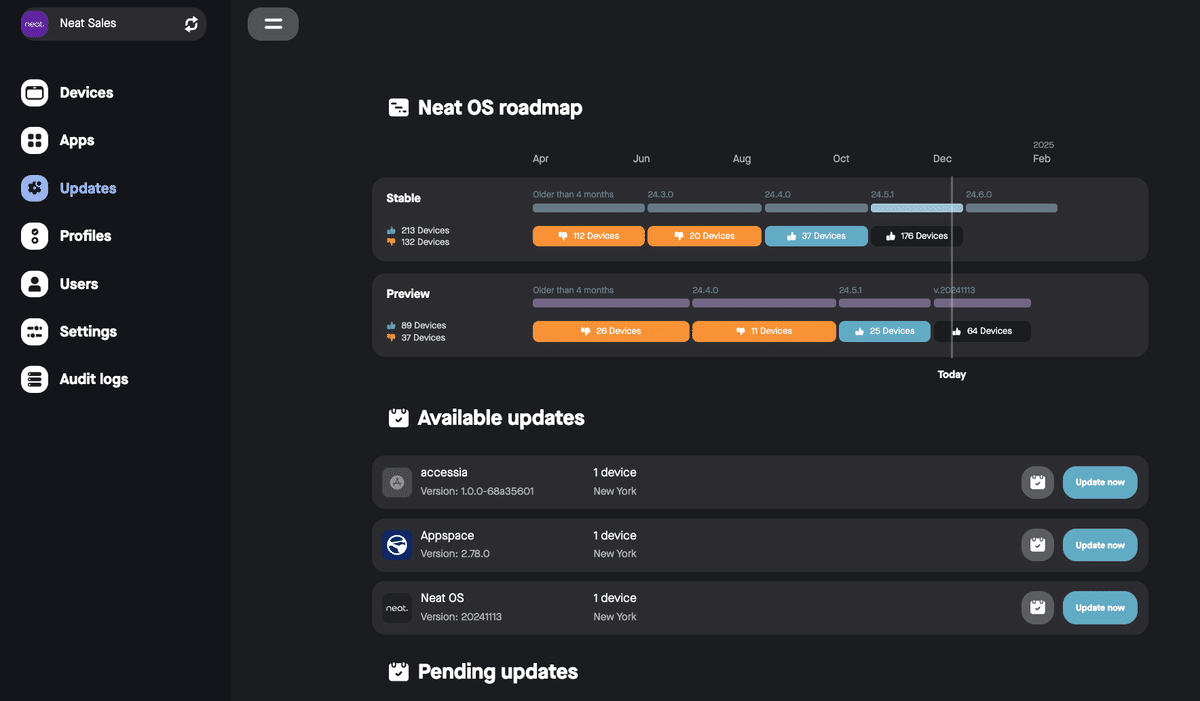The width and height of the screenshot is (1200, 701).
Task: Click the Stable 213 Devices thumbs-up count
Action: point(418,230)
